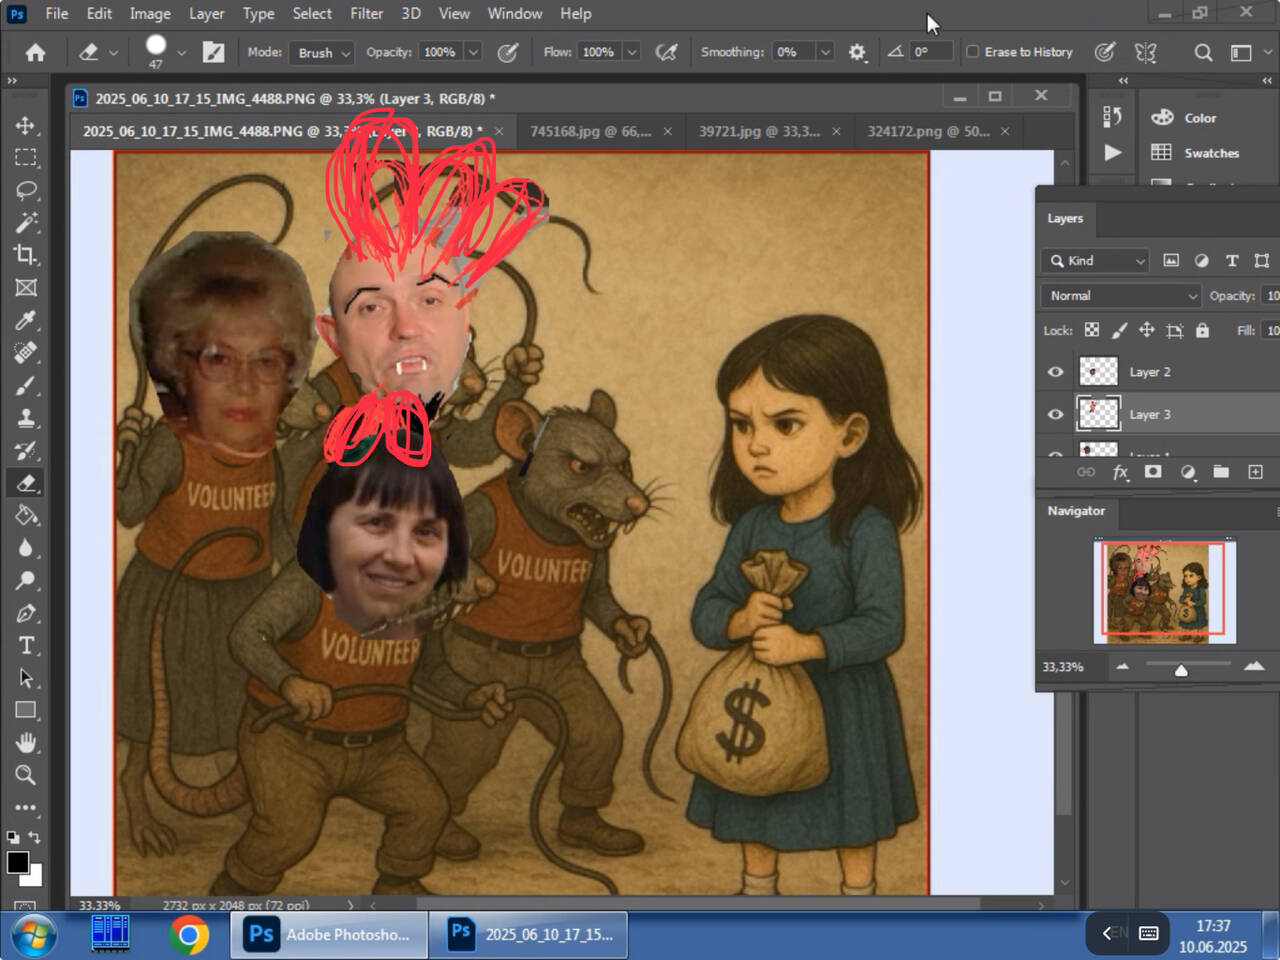Select the Rectangular Marquee tool
This screenshot has width=1280, height=960.
pos(26,157)
